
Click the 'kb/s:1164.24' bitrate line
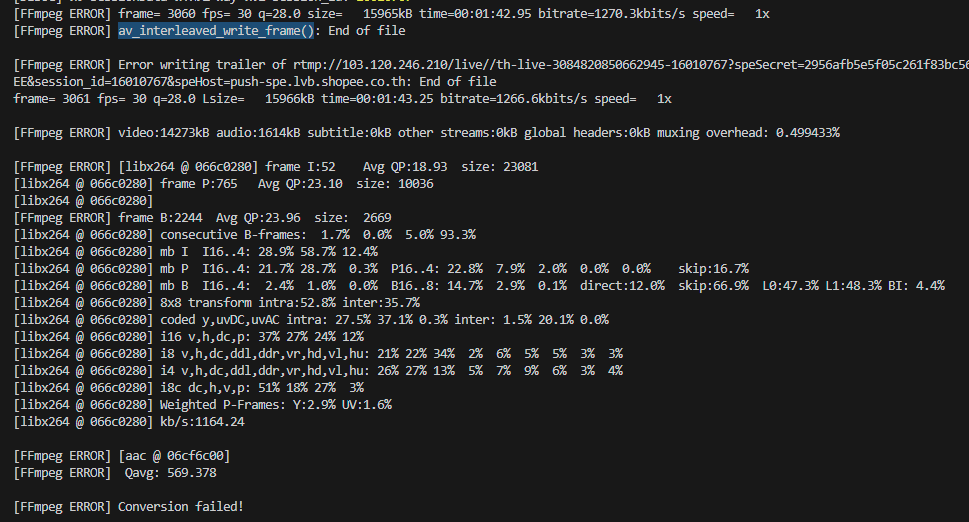tap(129, 422)
